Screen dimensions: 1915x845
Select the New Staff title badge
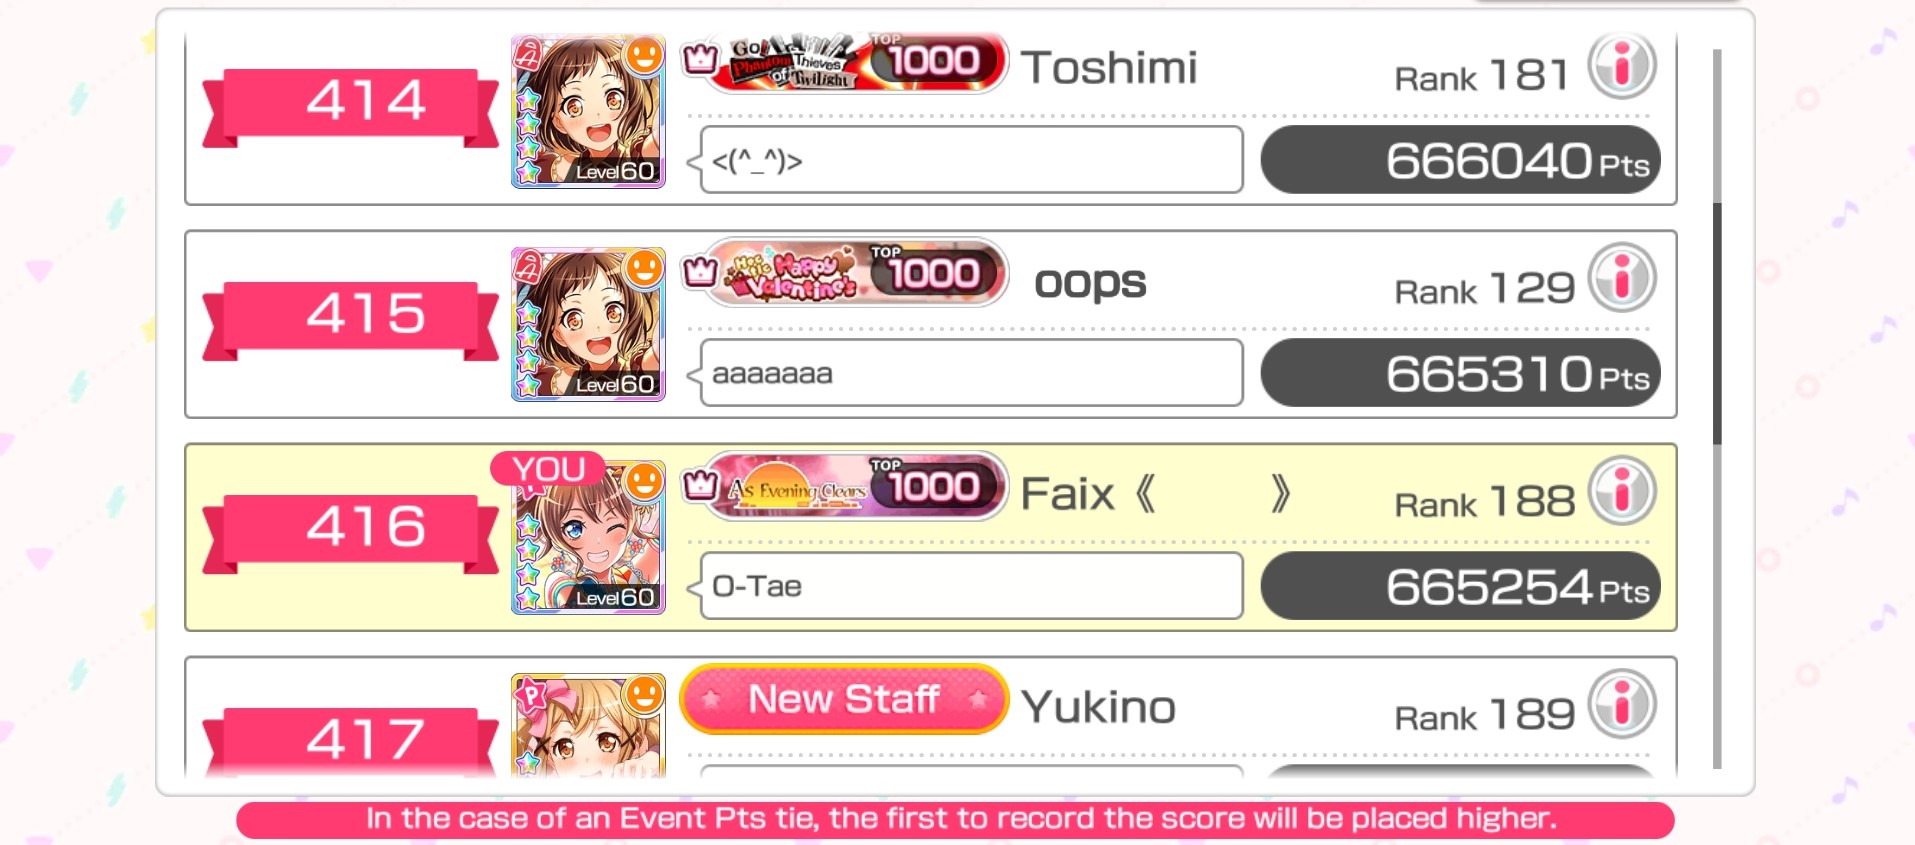pos(844,699)
